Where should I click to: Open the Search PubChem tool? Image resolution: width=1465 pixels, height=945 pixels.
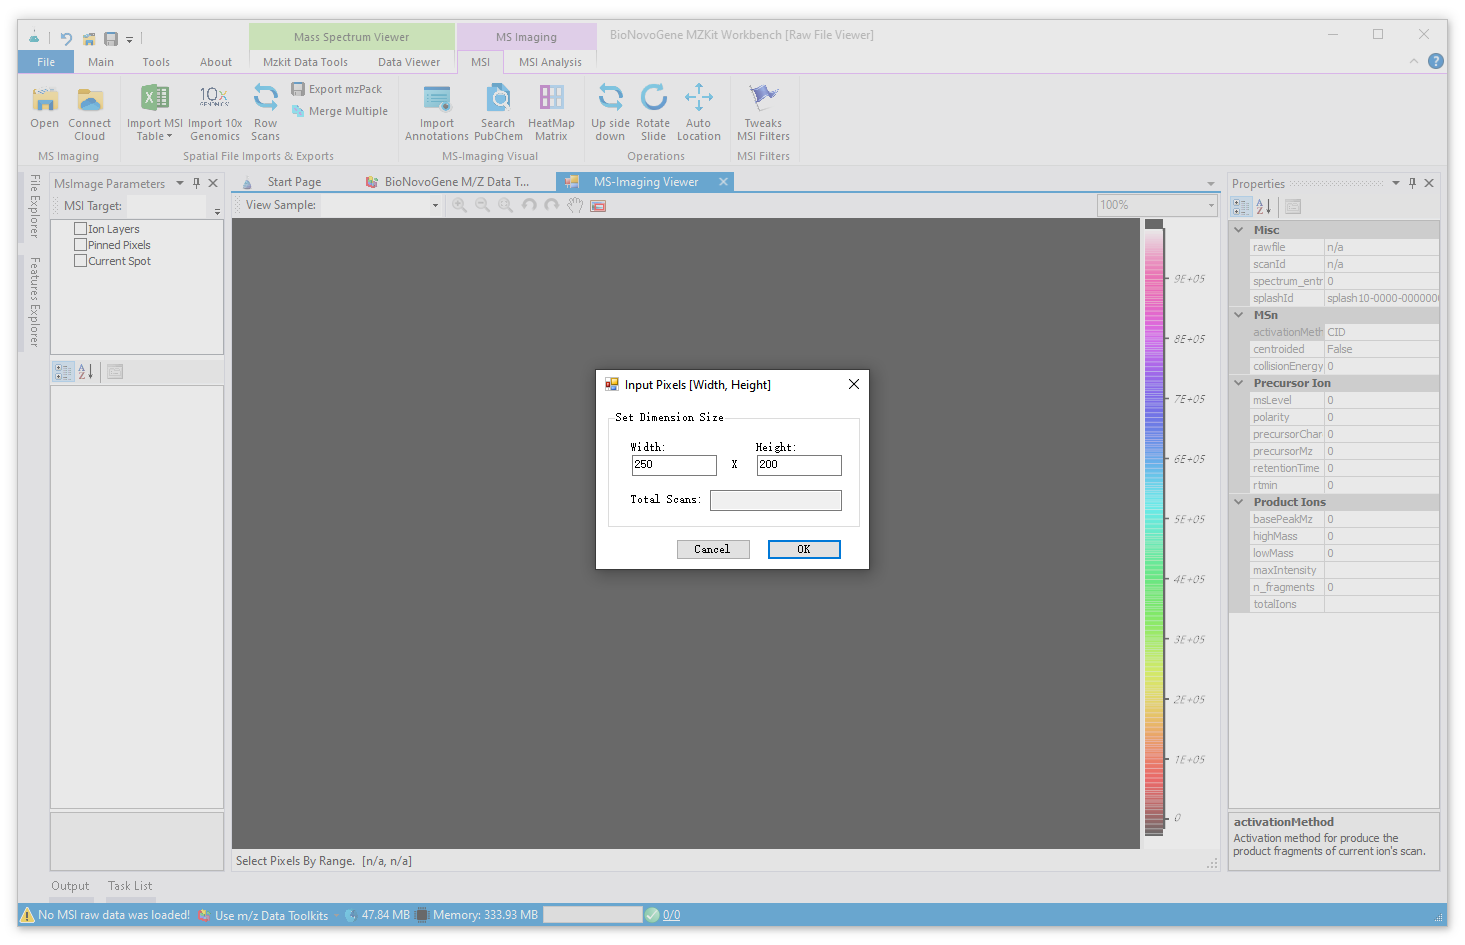[x=498, y=99]
